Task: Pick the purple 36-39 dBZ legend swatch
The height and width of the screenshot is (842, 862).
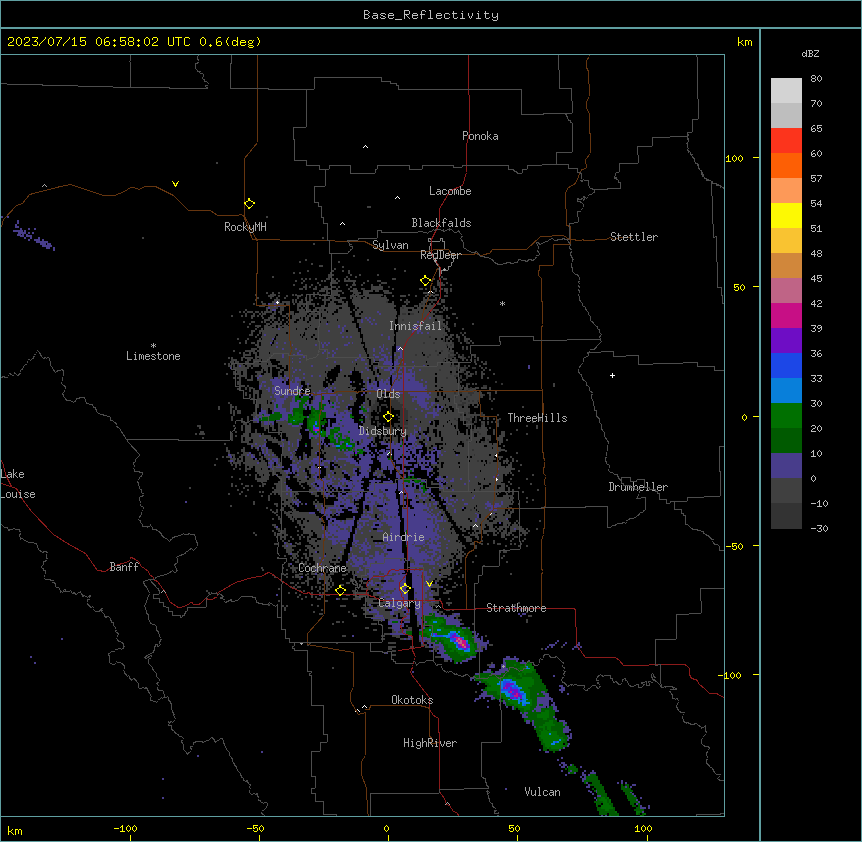Action: tap(786, 341)
